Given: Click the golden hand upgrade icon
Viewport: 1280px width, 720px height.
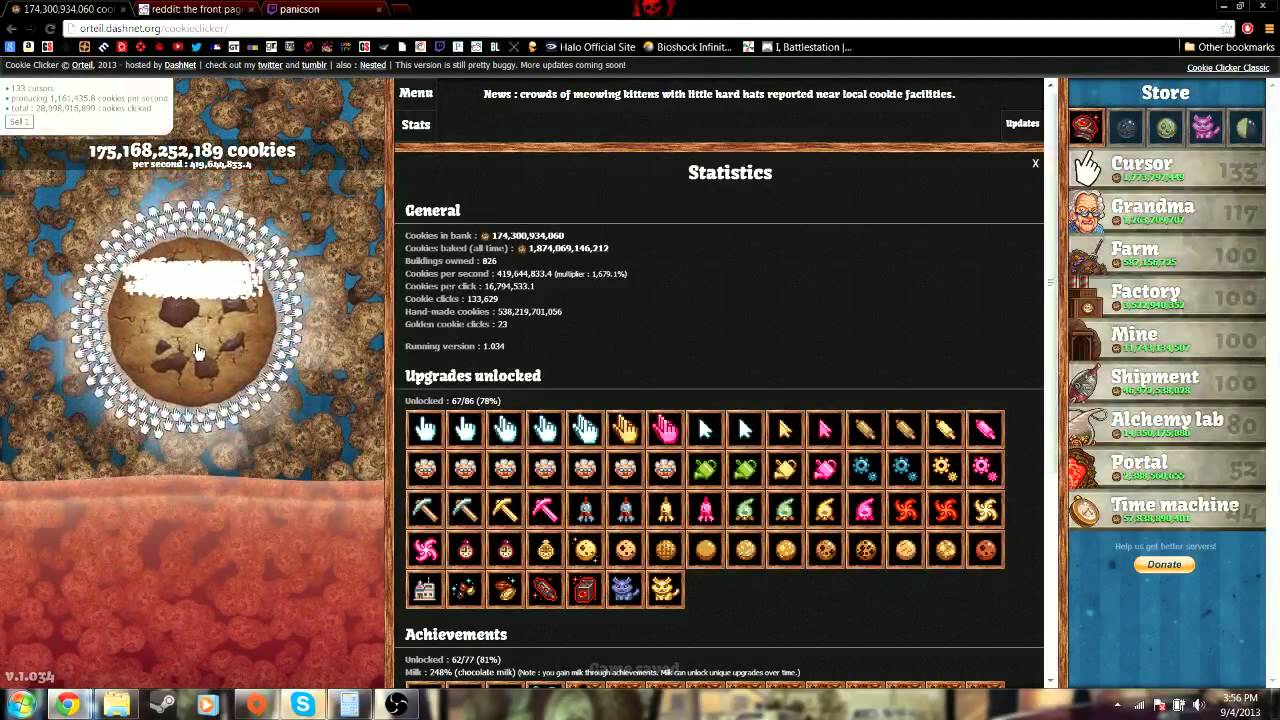Looking at the screenshot, I should tap(625, 430).
